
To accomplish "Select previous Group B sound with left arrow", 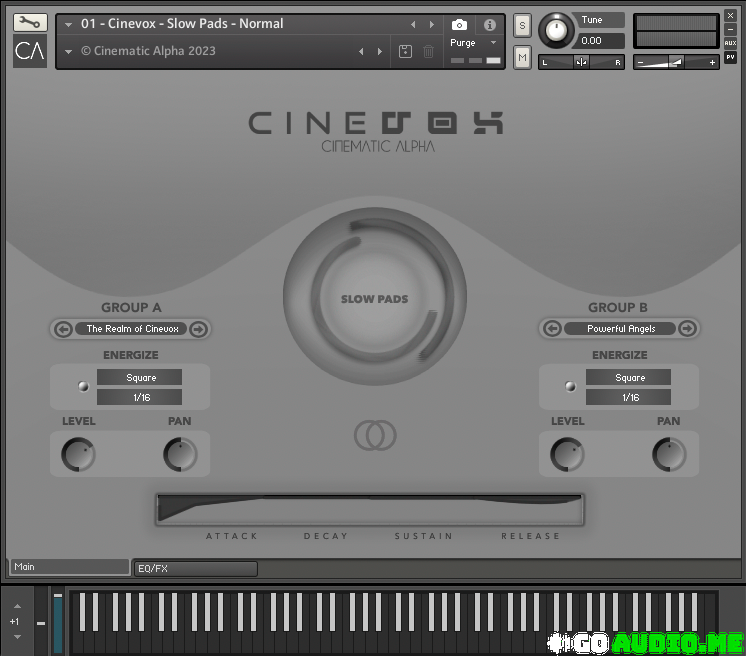I will point(551,329).
